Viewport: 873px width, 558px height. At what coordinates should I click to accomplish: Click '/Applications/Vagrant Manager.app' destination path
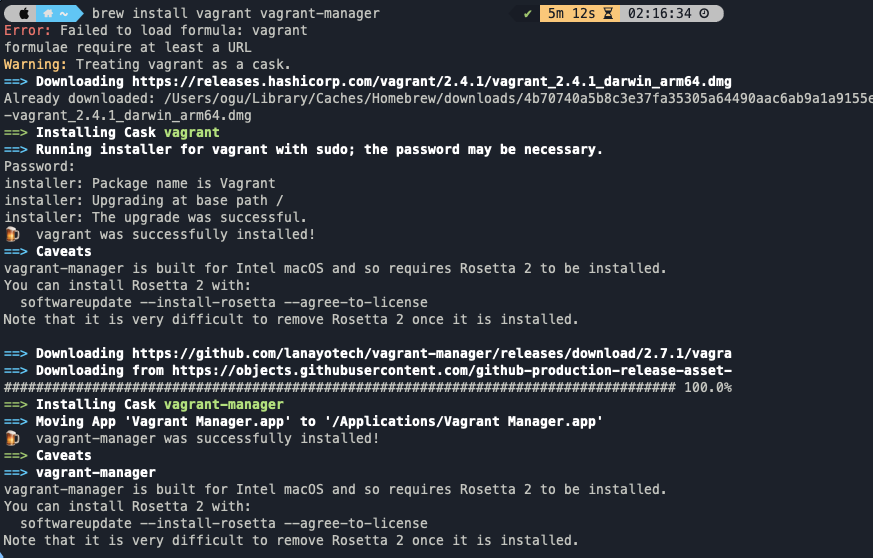(x=463, y=422)
